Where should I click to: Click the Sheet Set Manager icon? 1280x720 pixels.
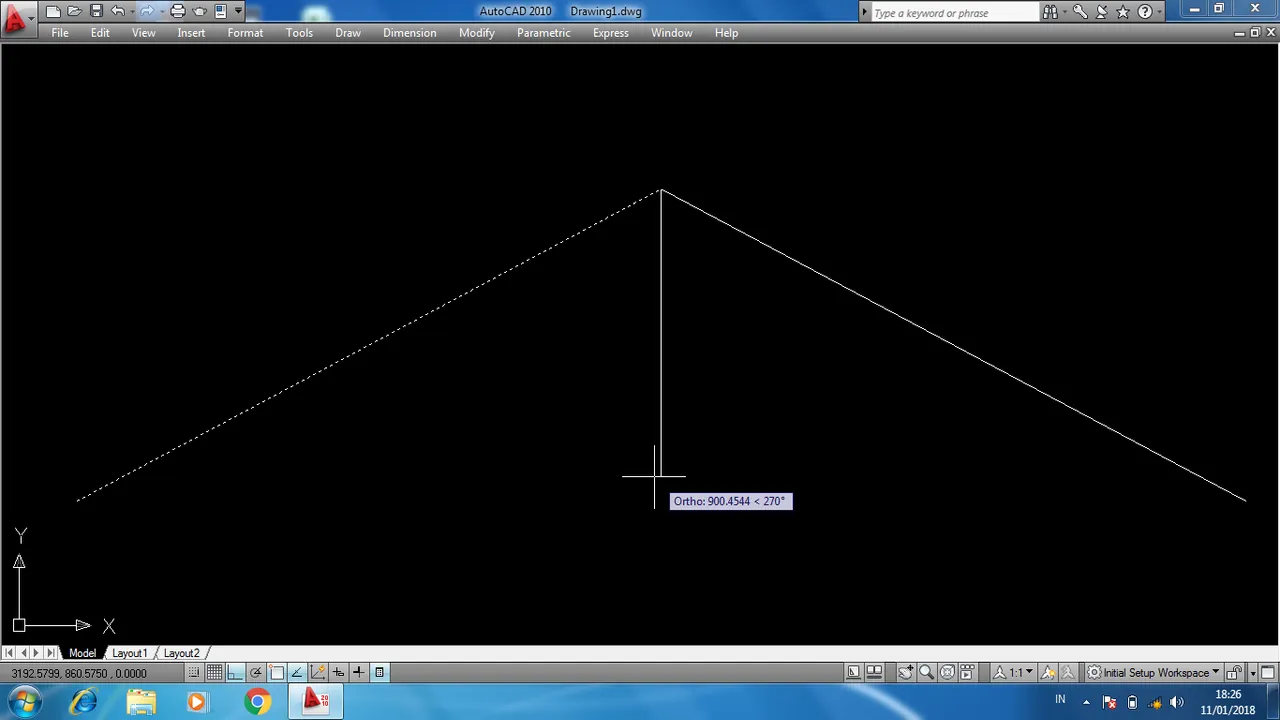(x=220, y=11)
